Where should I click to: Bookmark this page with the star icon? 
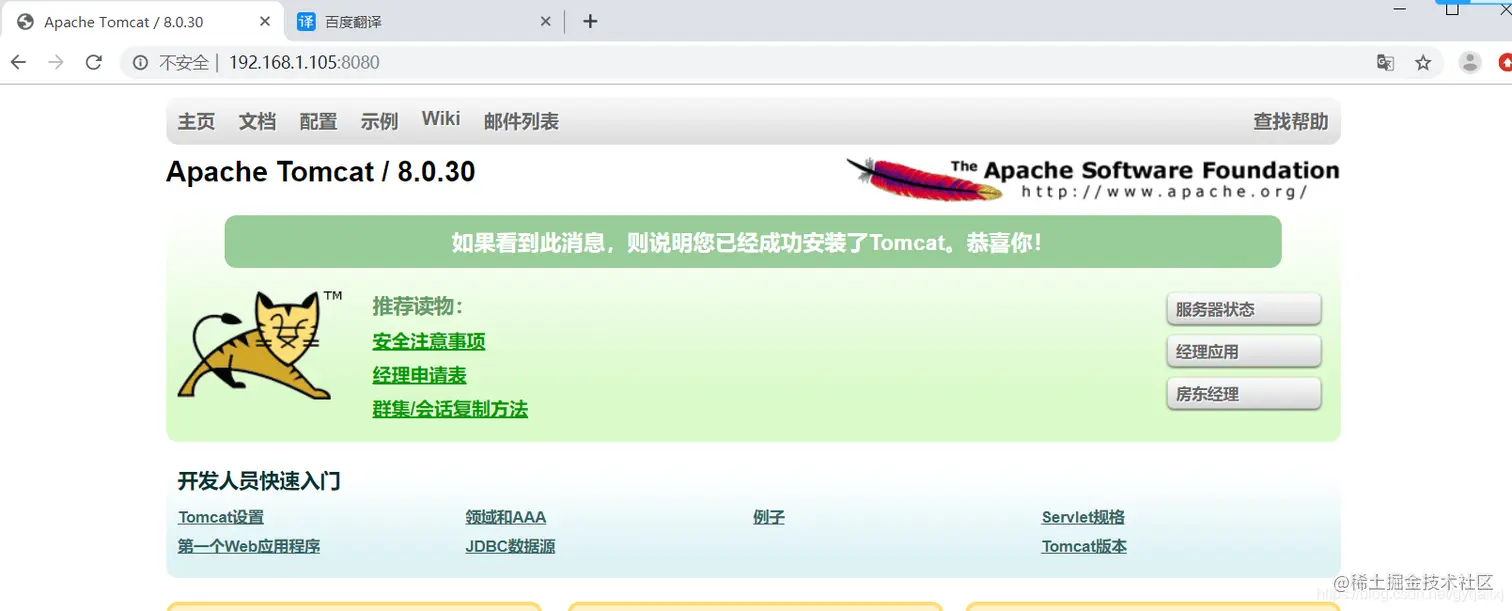1423,62
